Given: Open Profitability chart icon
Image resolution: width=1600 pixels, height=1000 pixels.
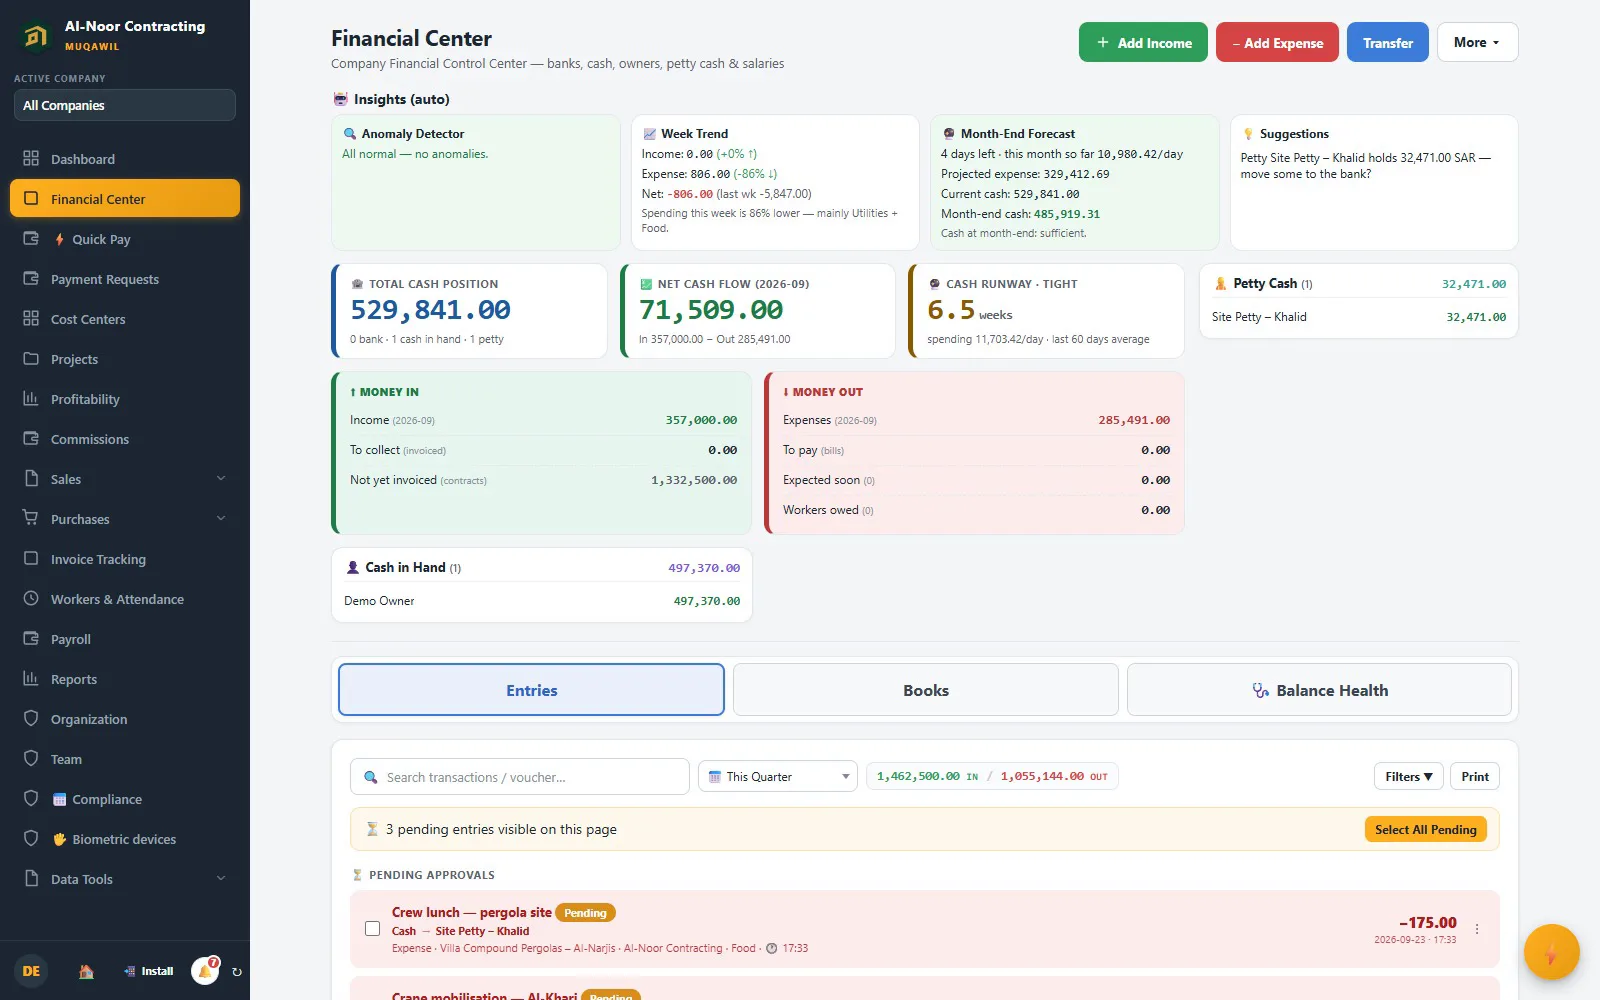Looking at the screenshot, I should [x=31, y=399].
